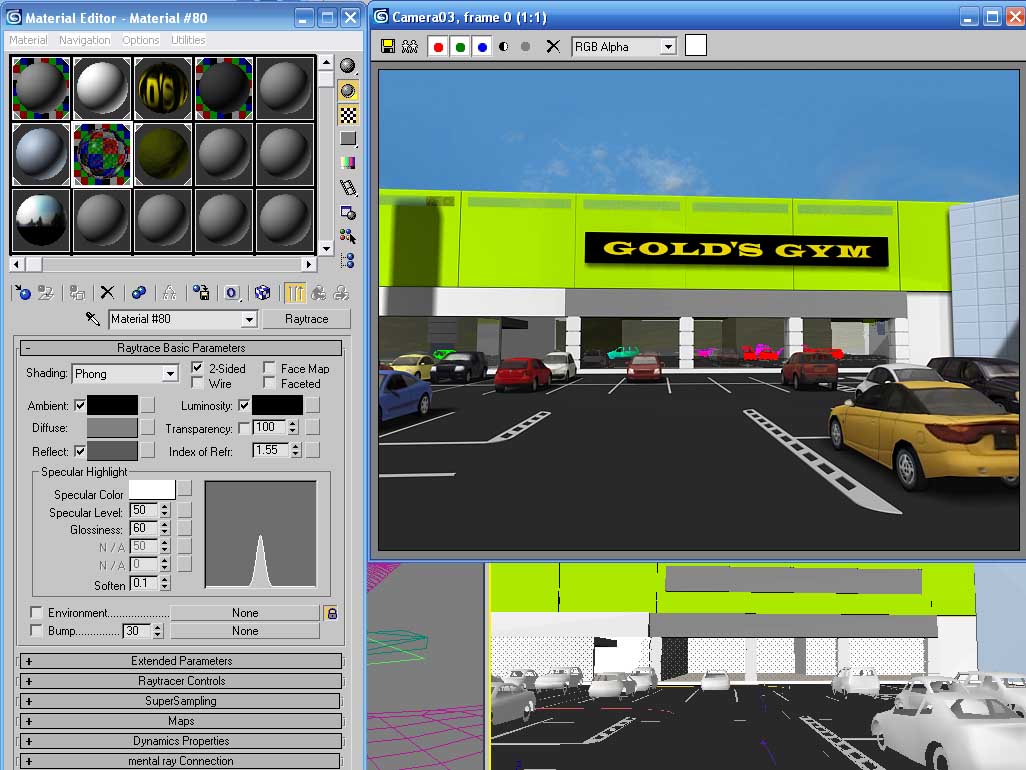This screenshot has height=770, width=1026.
Task: Click the Make Preview film icon
Action: [347, 188]
